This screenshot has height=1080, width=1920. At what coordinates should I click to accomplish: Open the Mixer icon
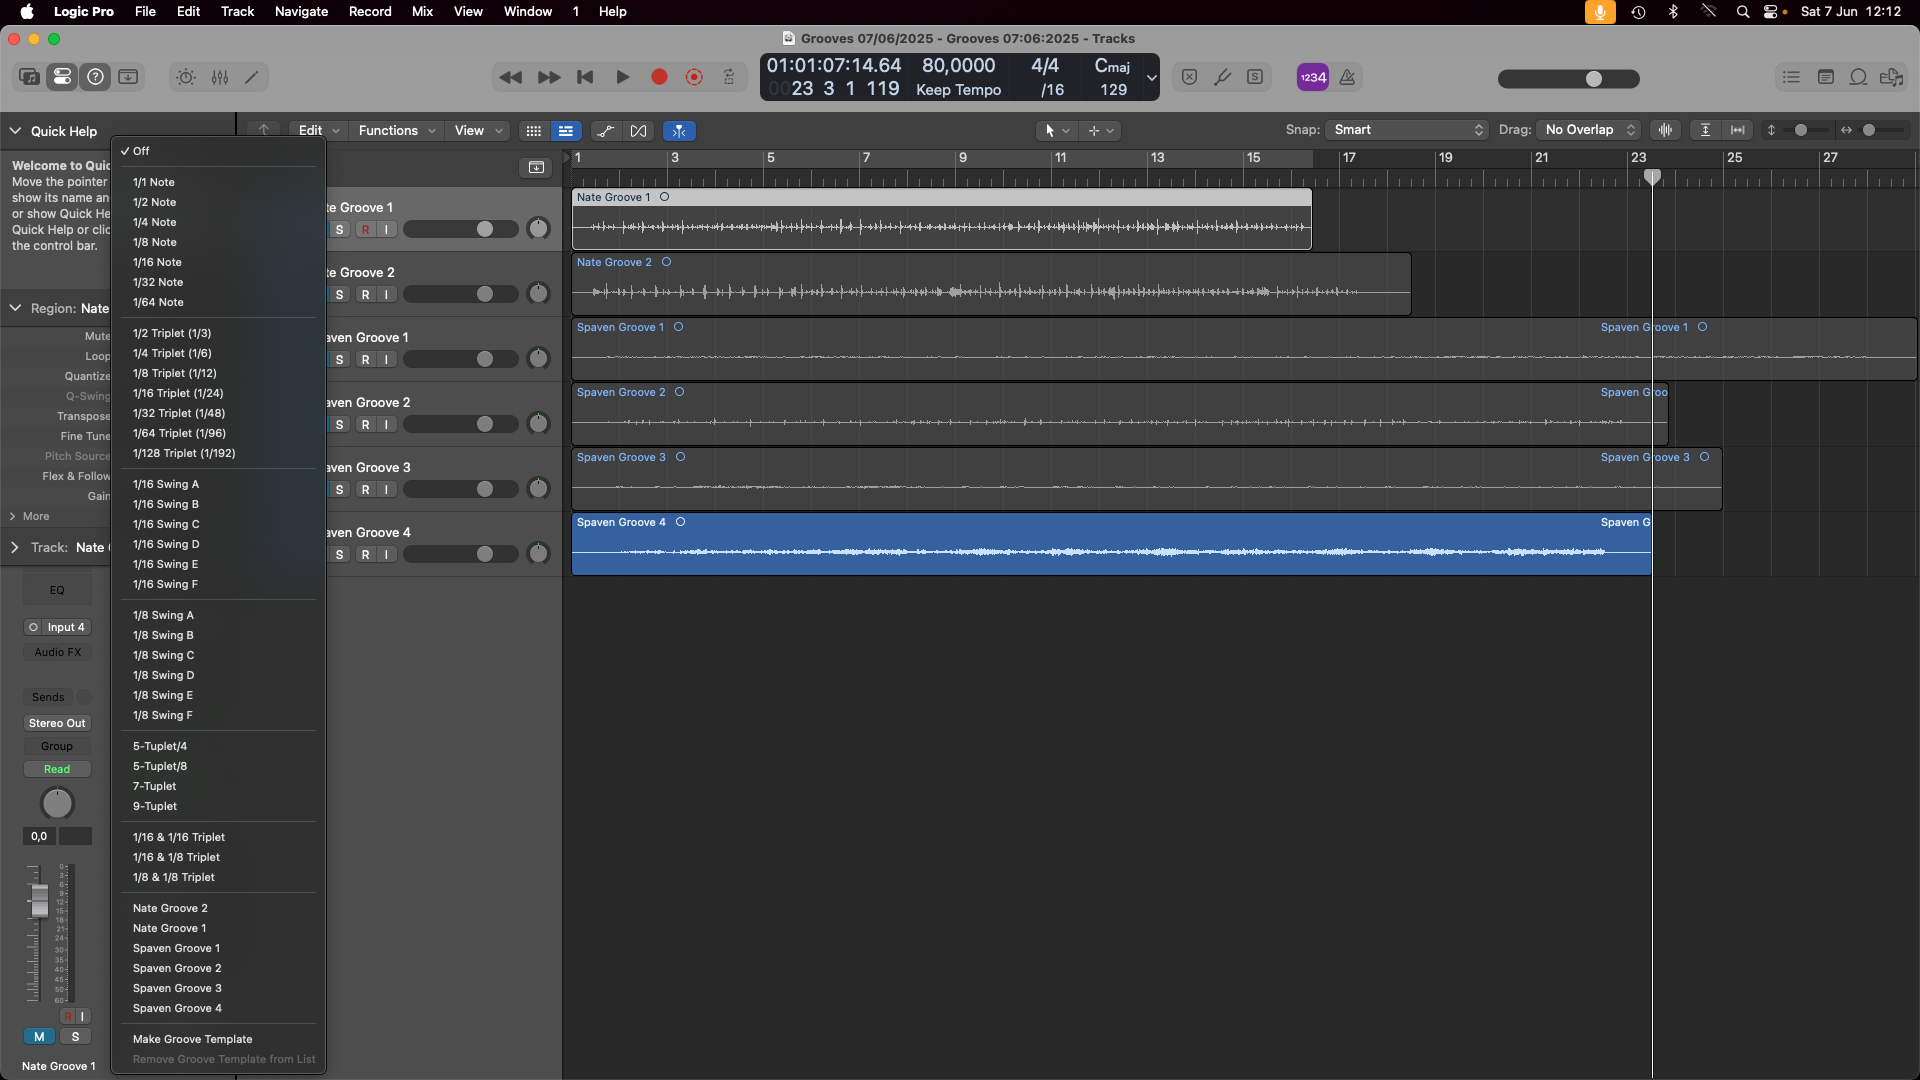click(x=220, y=77)
